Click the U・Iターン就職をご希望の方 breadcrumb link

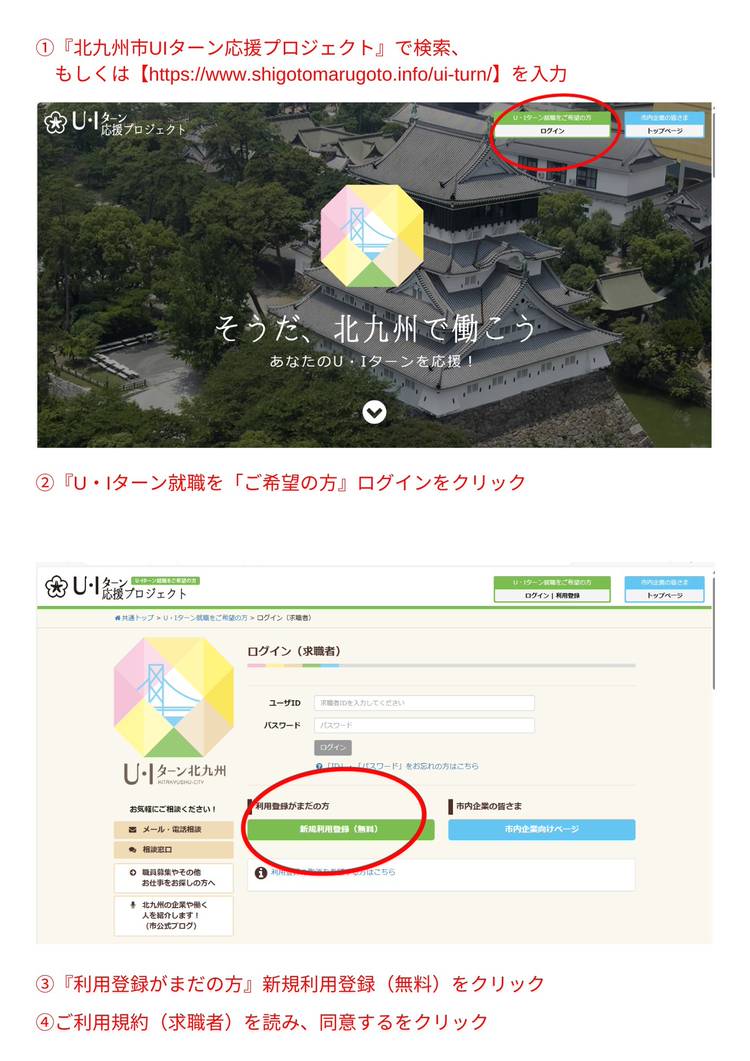(x=205, y=618)
